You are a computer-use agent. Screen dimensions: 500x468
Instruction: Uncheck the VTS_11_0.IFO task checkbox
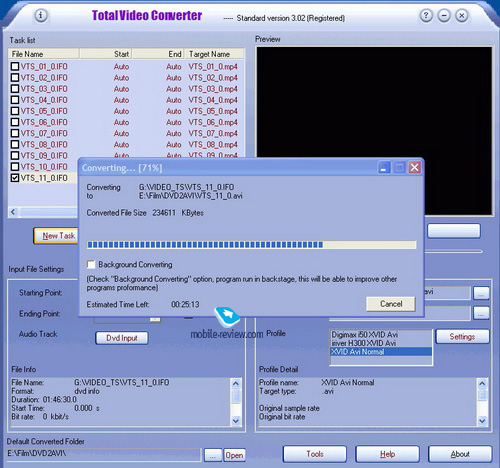15,178
